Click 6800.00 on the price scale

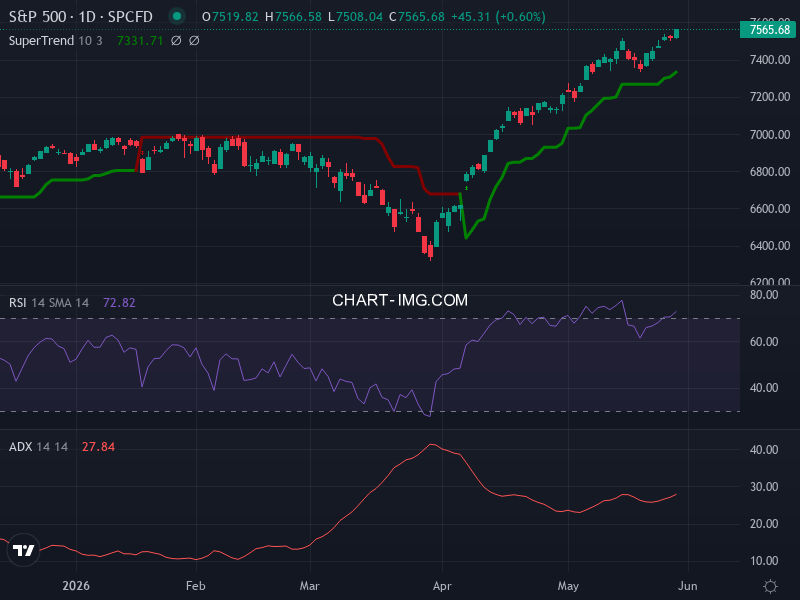[x=770, y=172]
